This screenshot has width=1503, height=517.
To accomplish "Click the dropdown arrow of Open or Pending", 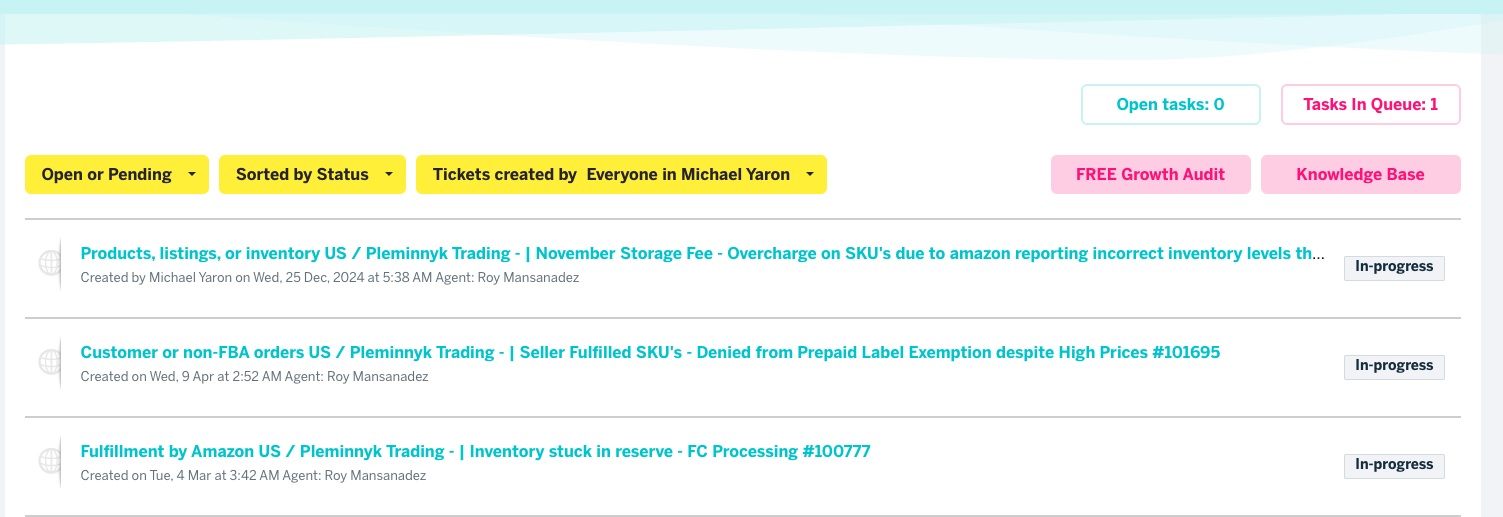I will [x=191, y=175].
